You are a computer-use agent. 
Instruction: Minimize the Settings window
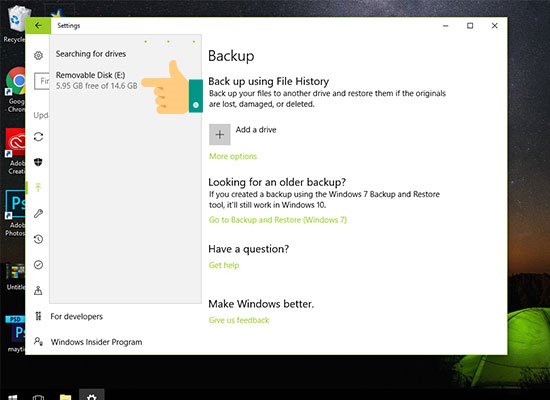pos(445,26)
